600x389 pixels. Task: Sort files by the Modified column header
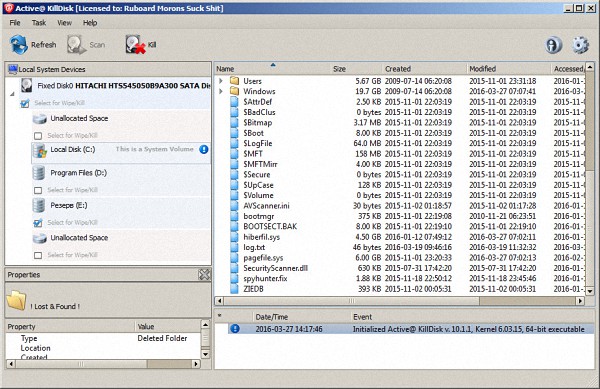(509, 69)
